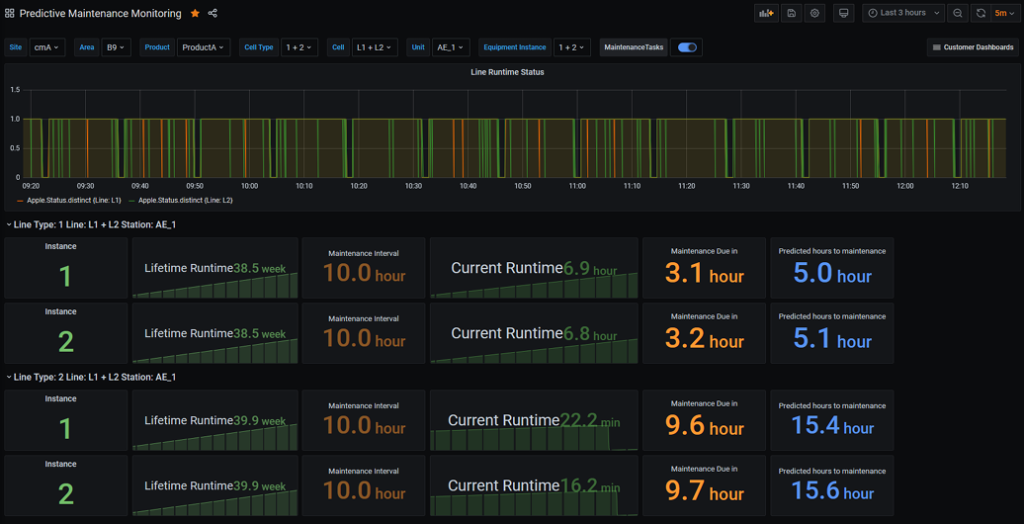Image resolution: width=1024 pixels, height=524 pixels.
Task: Open the Site dropdown showing cmA
Action: point(47,47)
